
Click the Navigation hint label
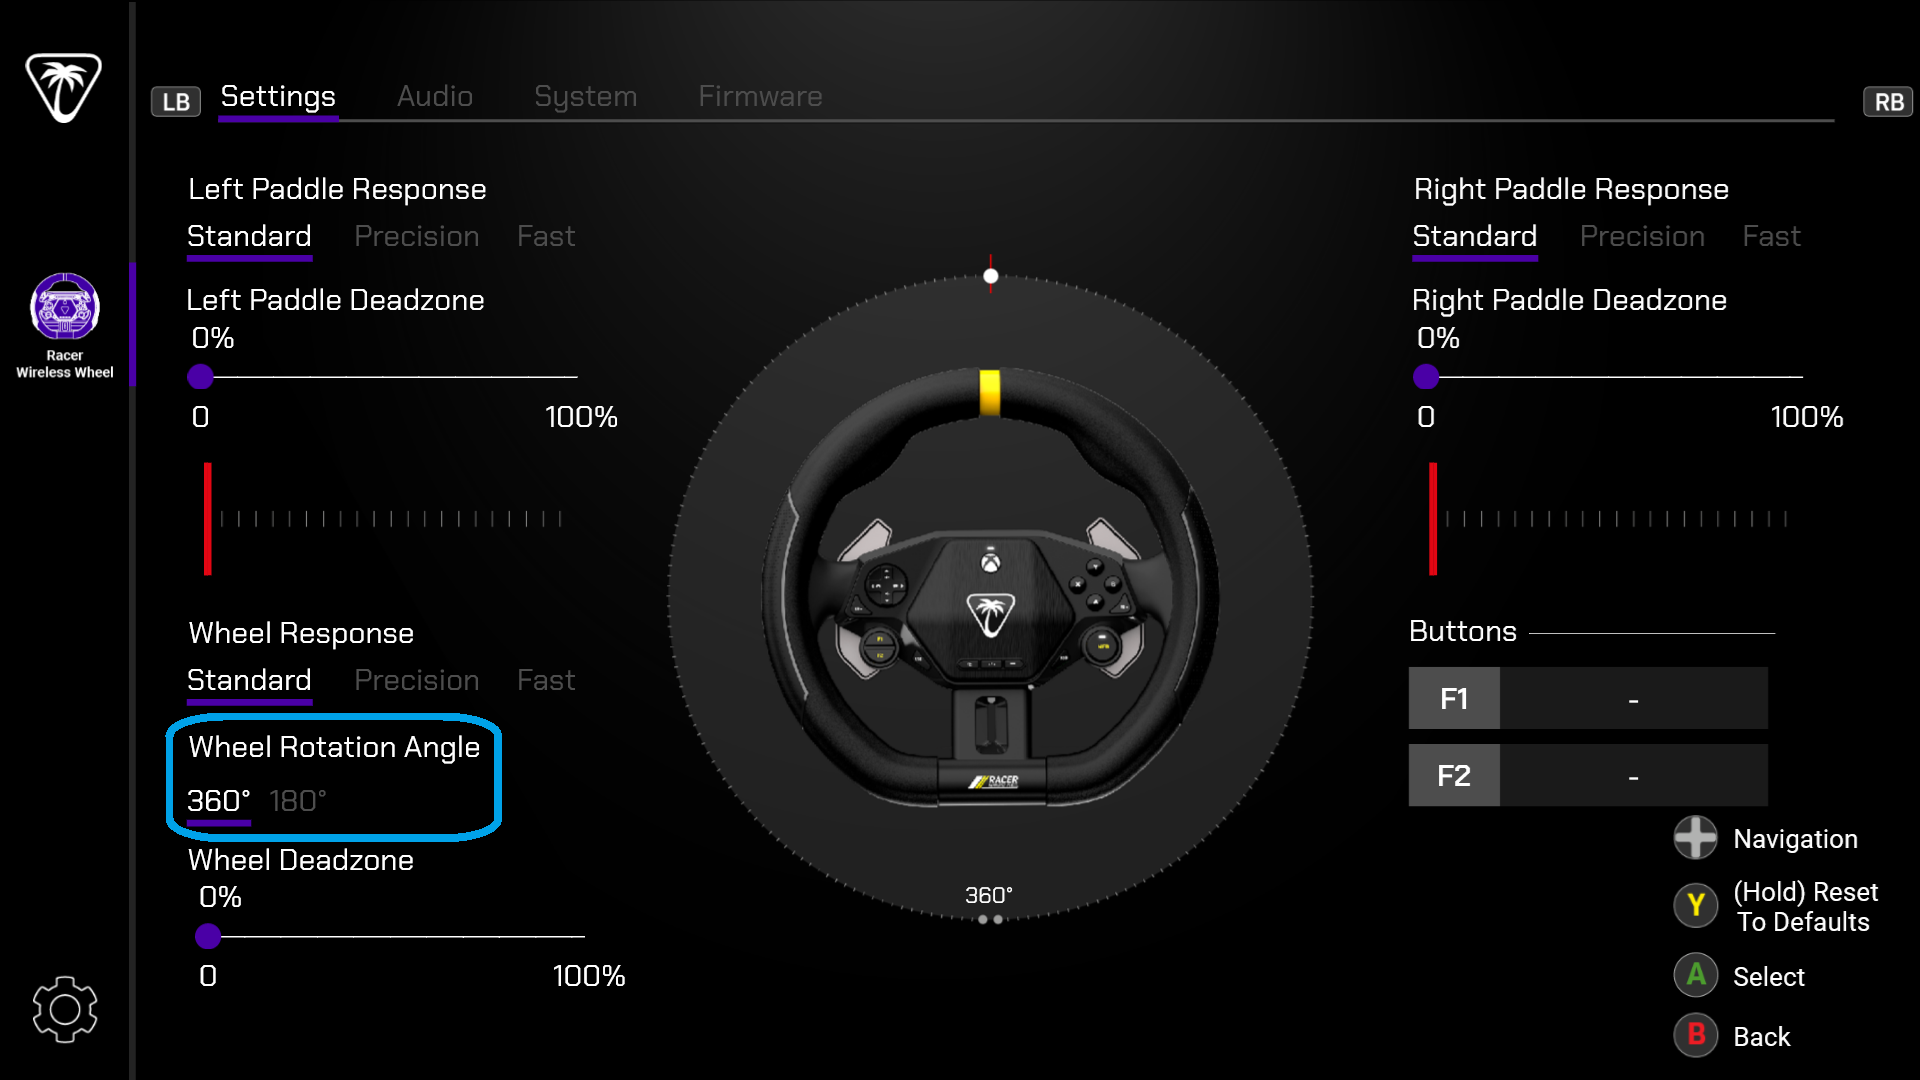click(x=1795, y=839)
